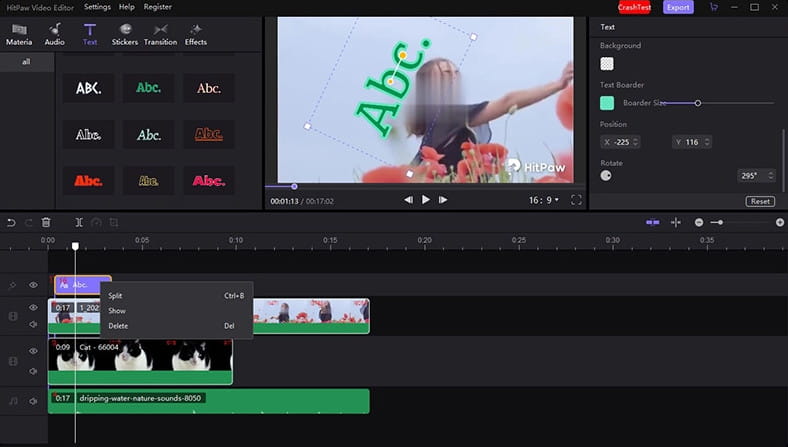788x447 pixels.
Task: Open the Materia media tab
Action: tap(19, 34)
